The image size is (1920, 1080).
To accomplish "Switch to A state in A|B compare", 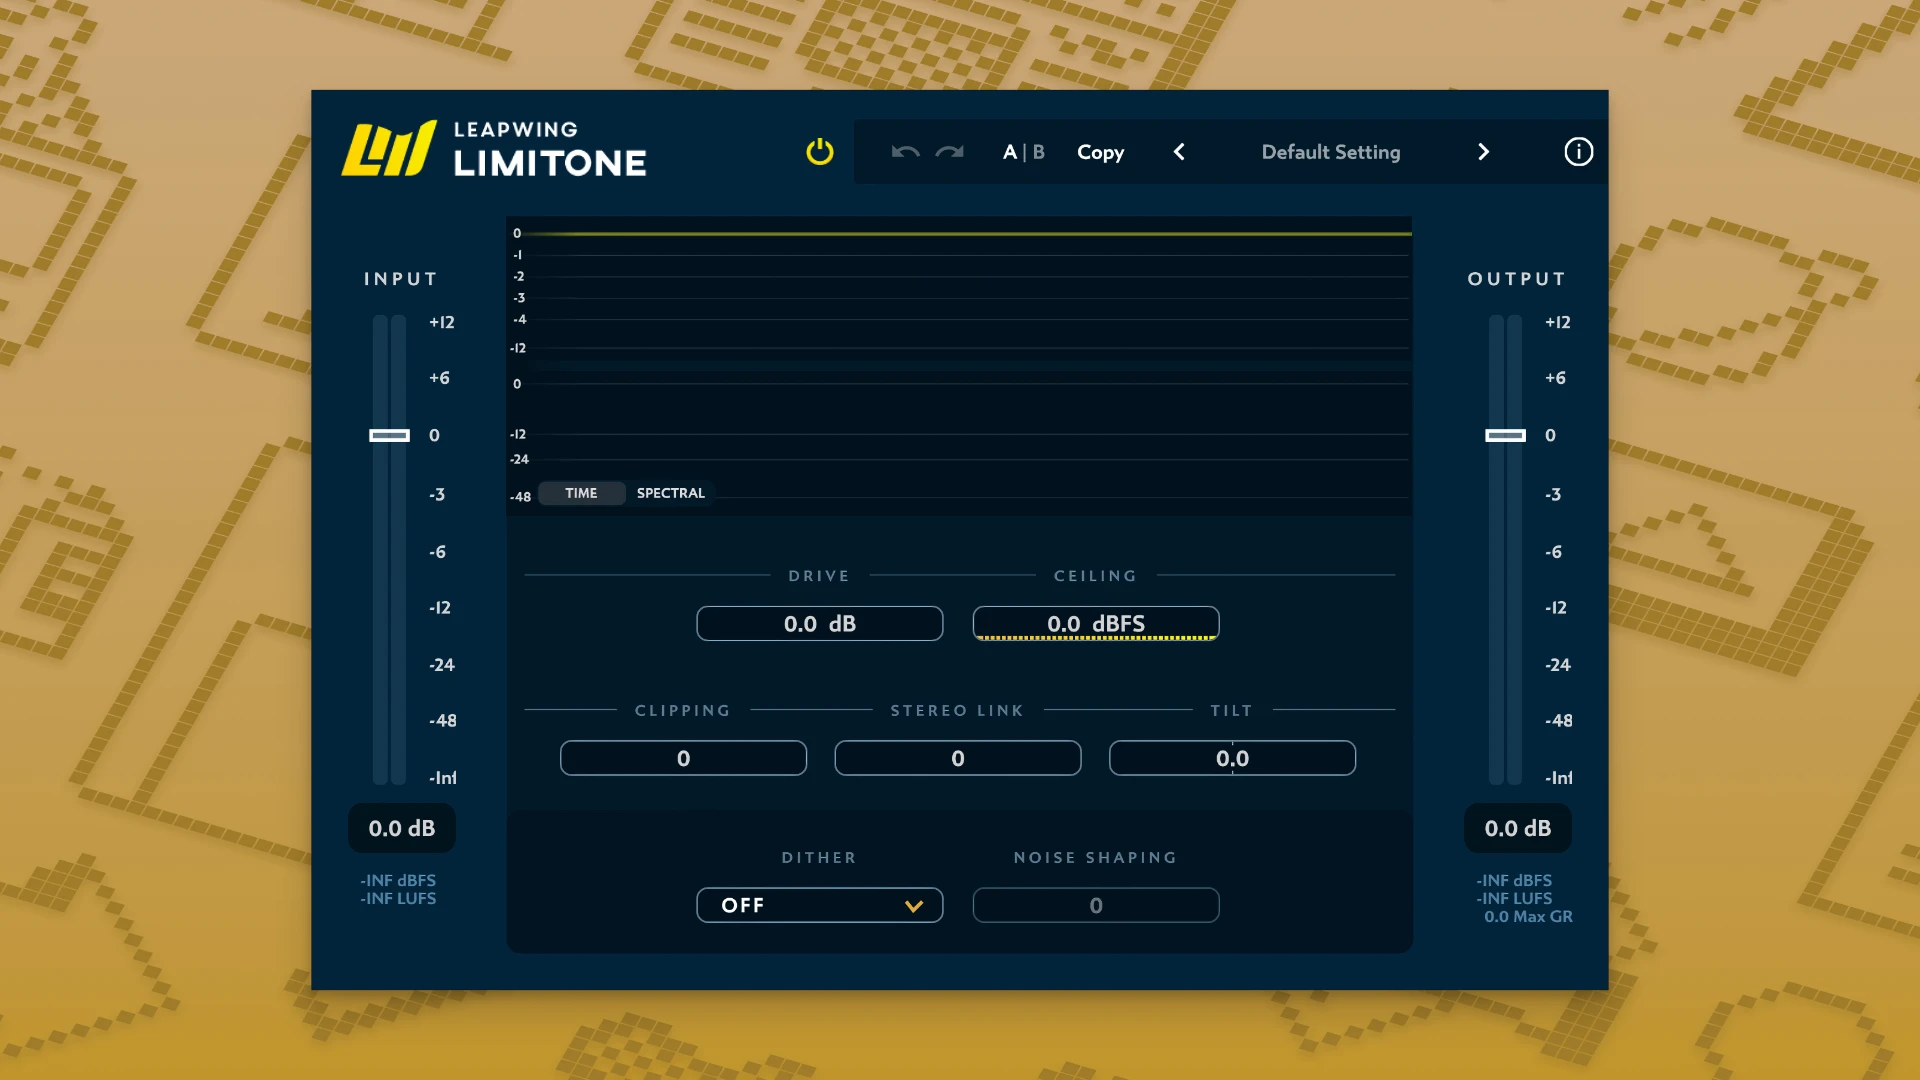I will click(1010, 152).
